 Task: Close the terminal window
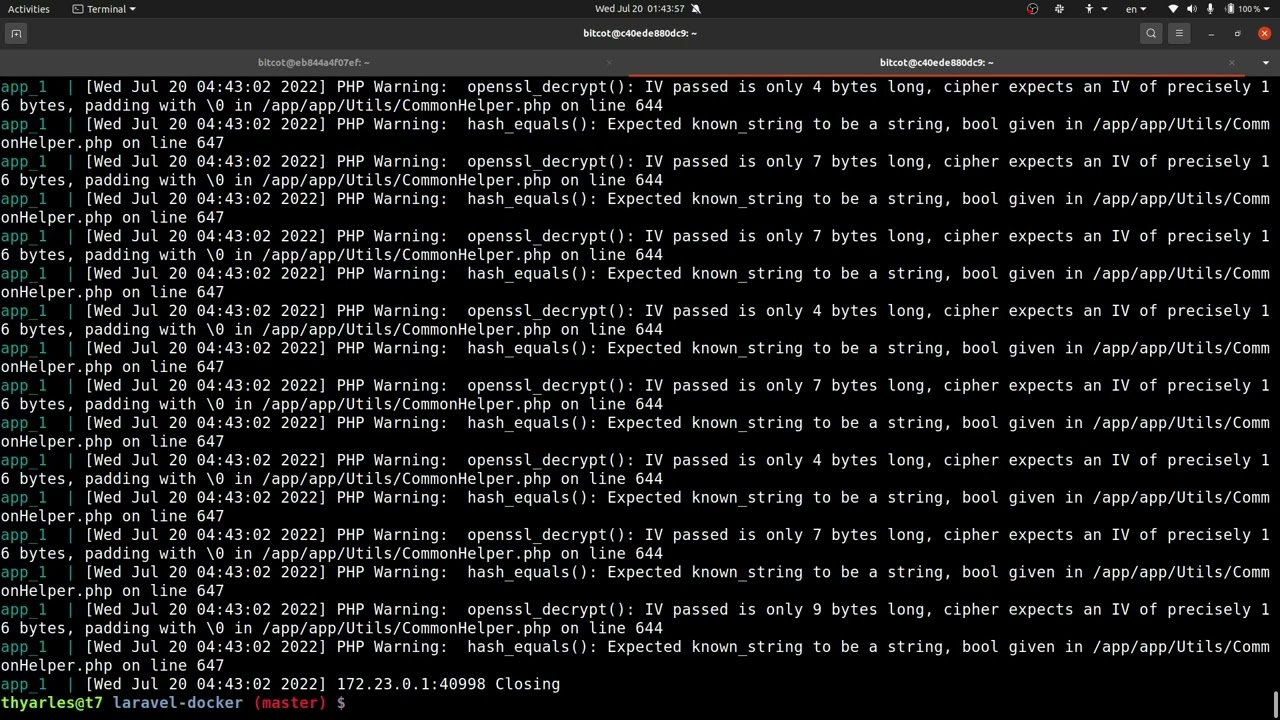[x=1264, y=33]
